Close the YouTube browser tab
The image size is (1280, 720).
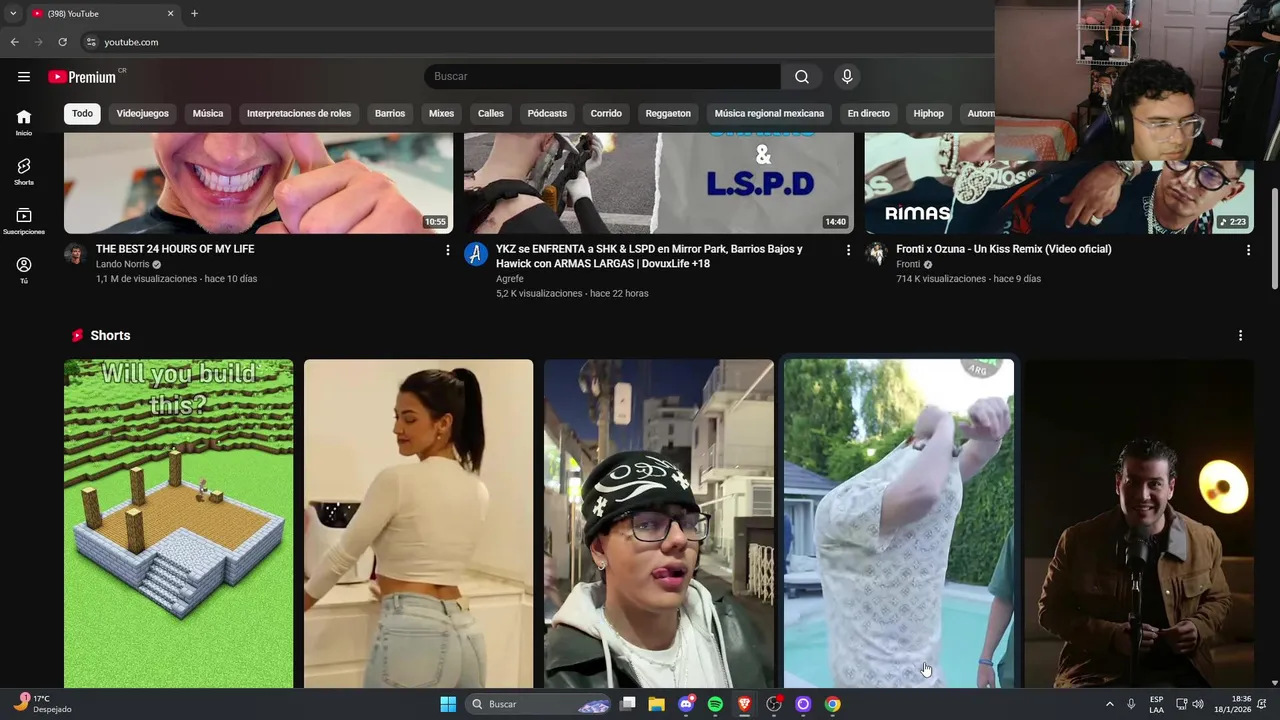(170, 13)
